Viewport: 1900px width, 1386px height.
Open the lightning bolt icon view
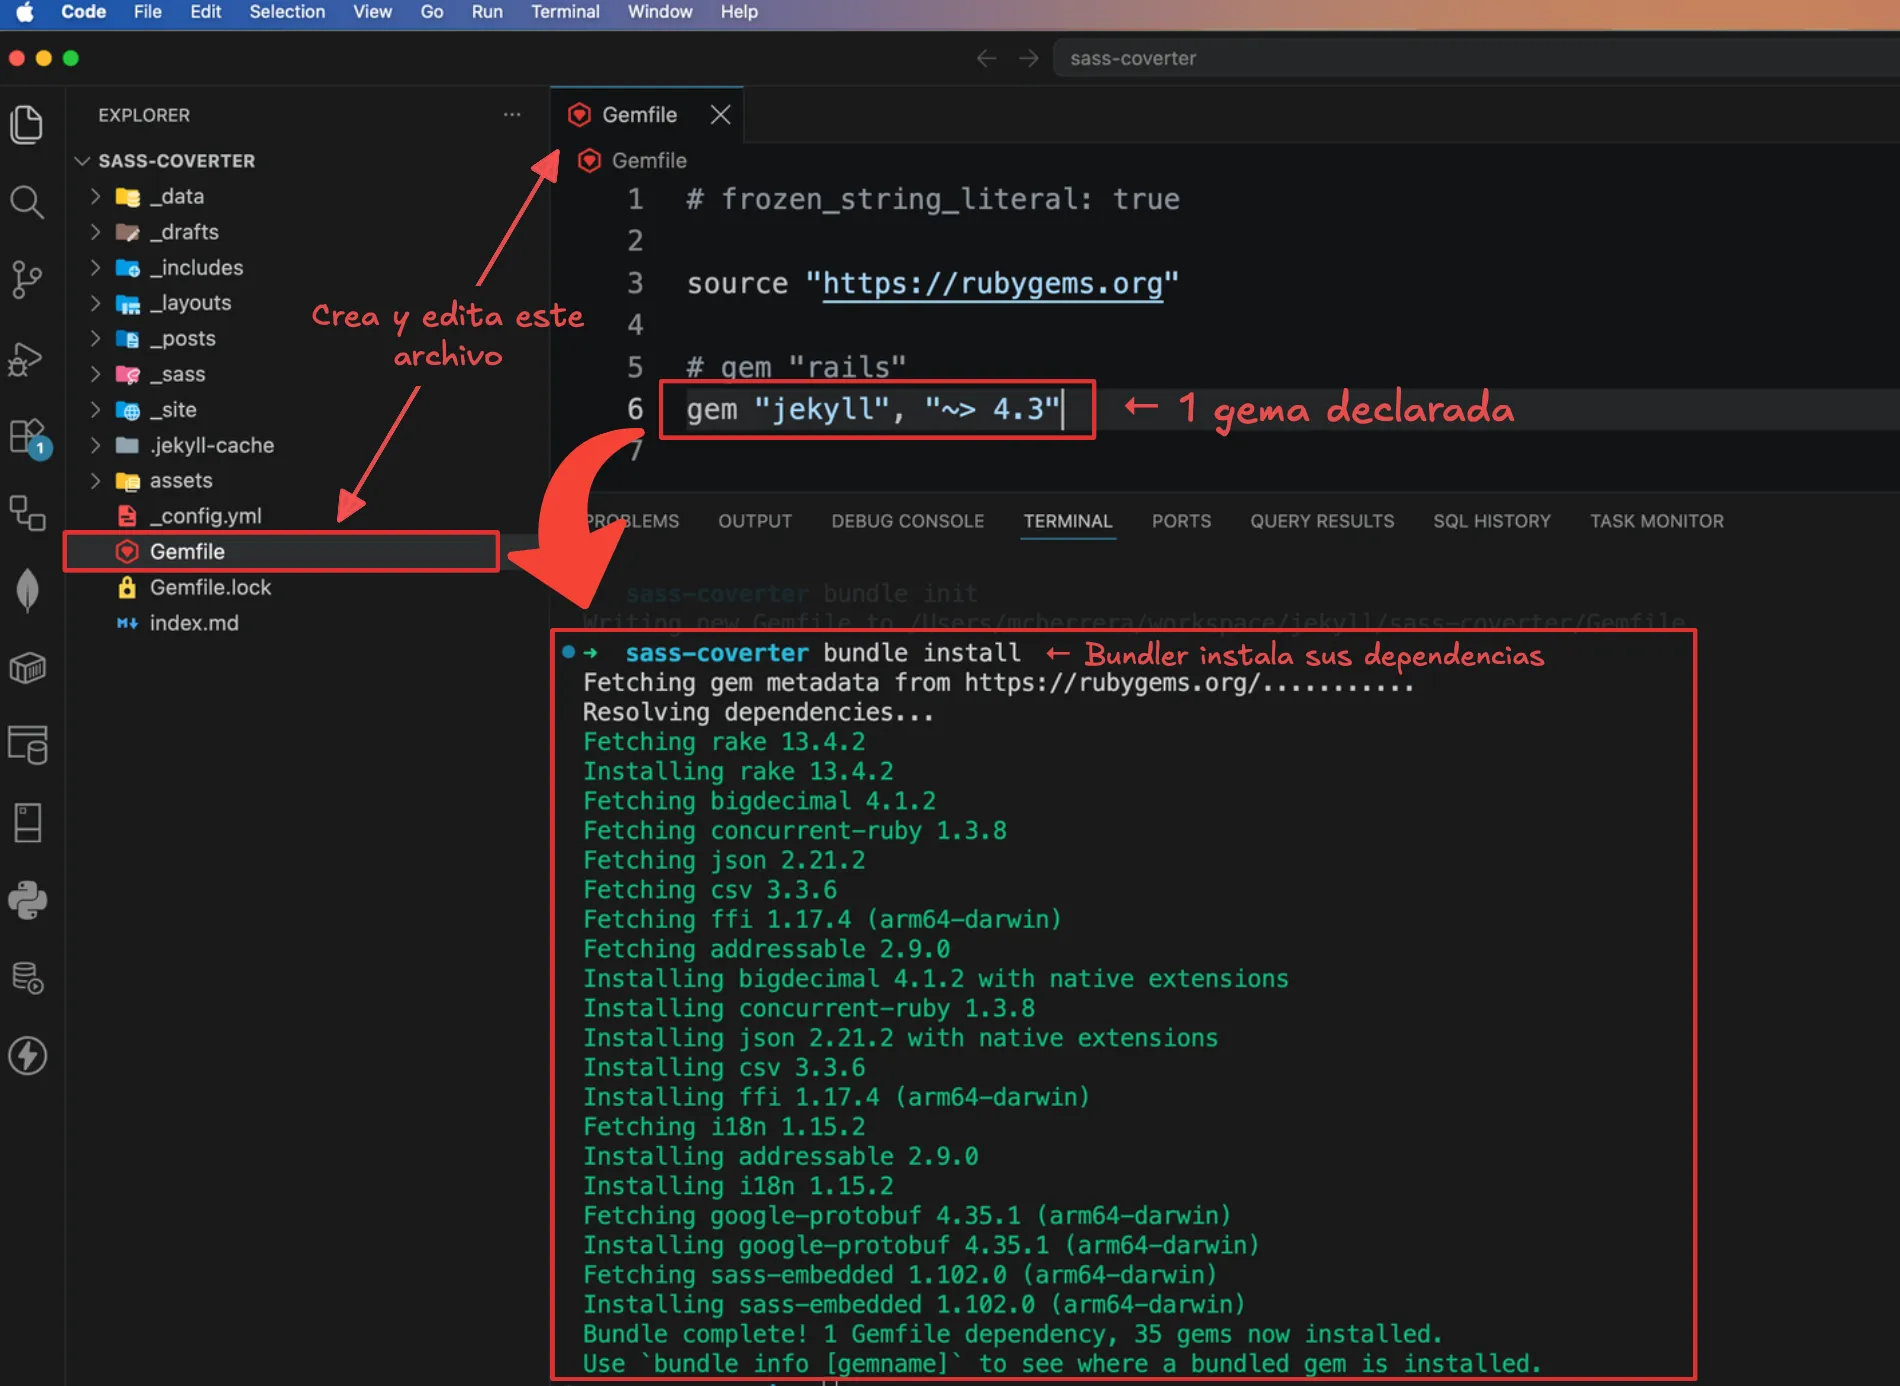point(27,1055)
